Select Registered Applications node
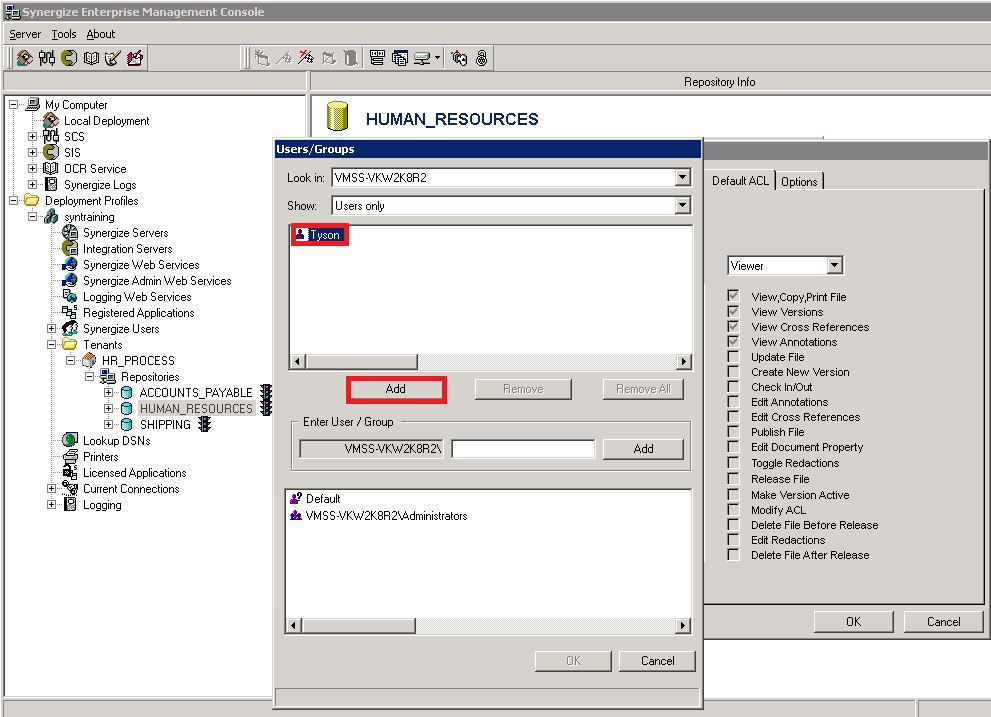The width and height of the screenshot is (991, 717). click(x=138, y=313)
